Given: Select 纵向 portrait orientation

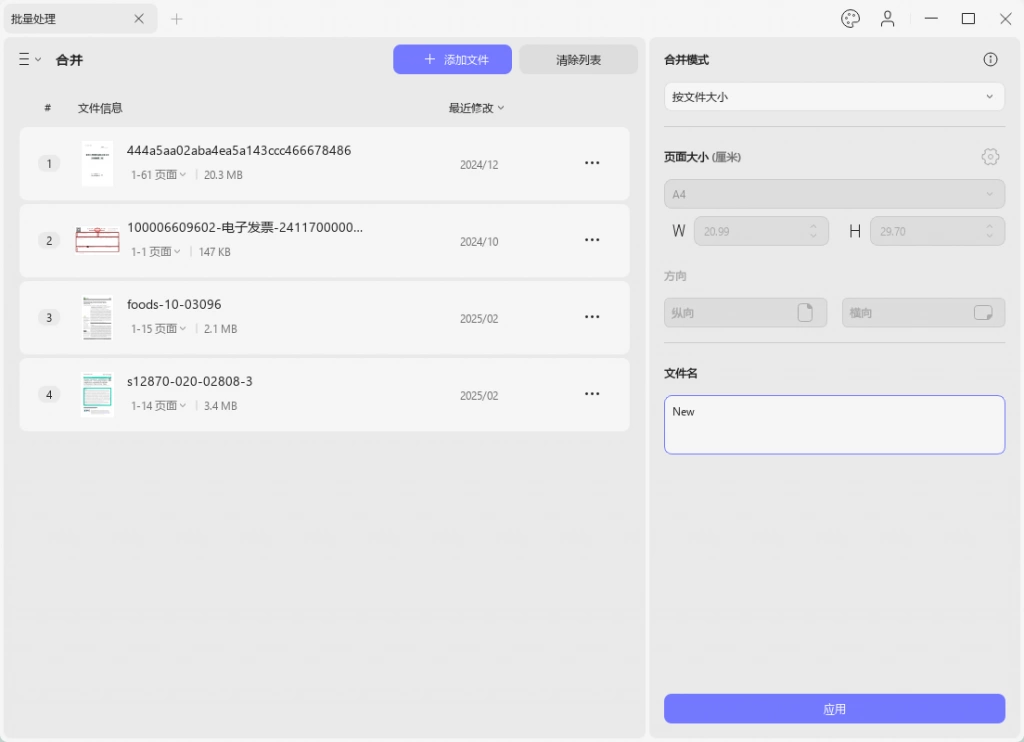Looking at the screenshot, I should [x=745, y=313].
